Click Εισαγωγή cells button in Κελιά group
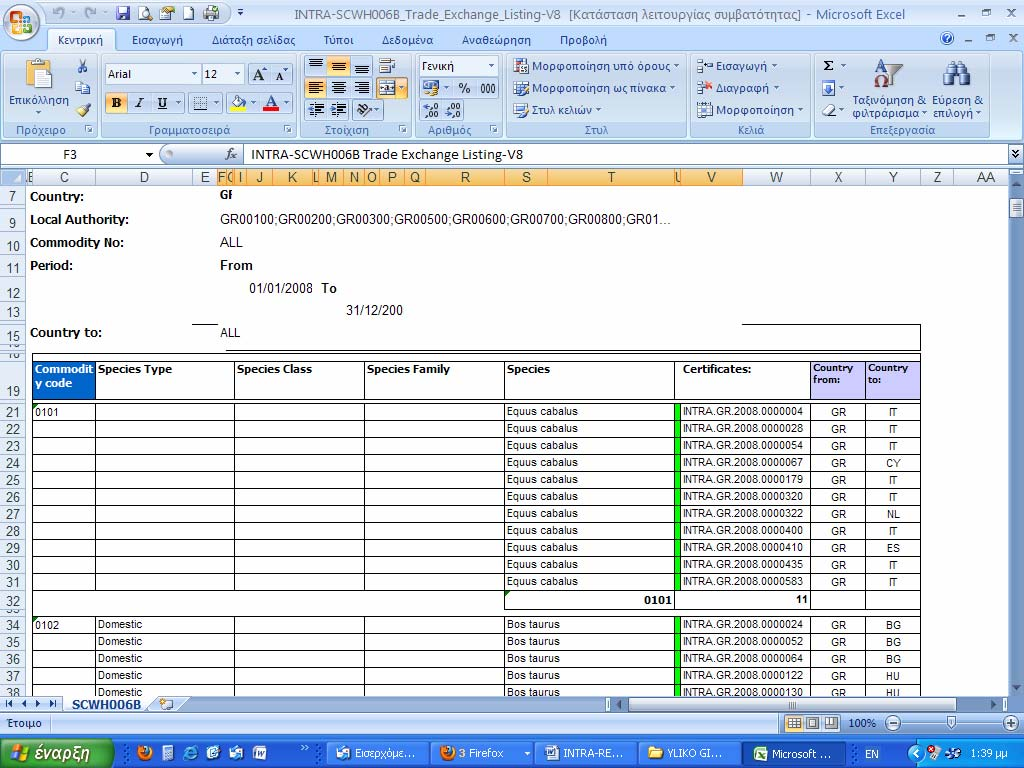The width and height of the screenshot is (1024, 768). click(737, 66)
